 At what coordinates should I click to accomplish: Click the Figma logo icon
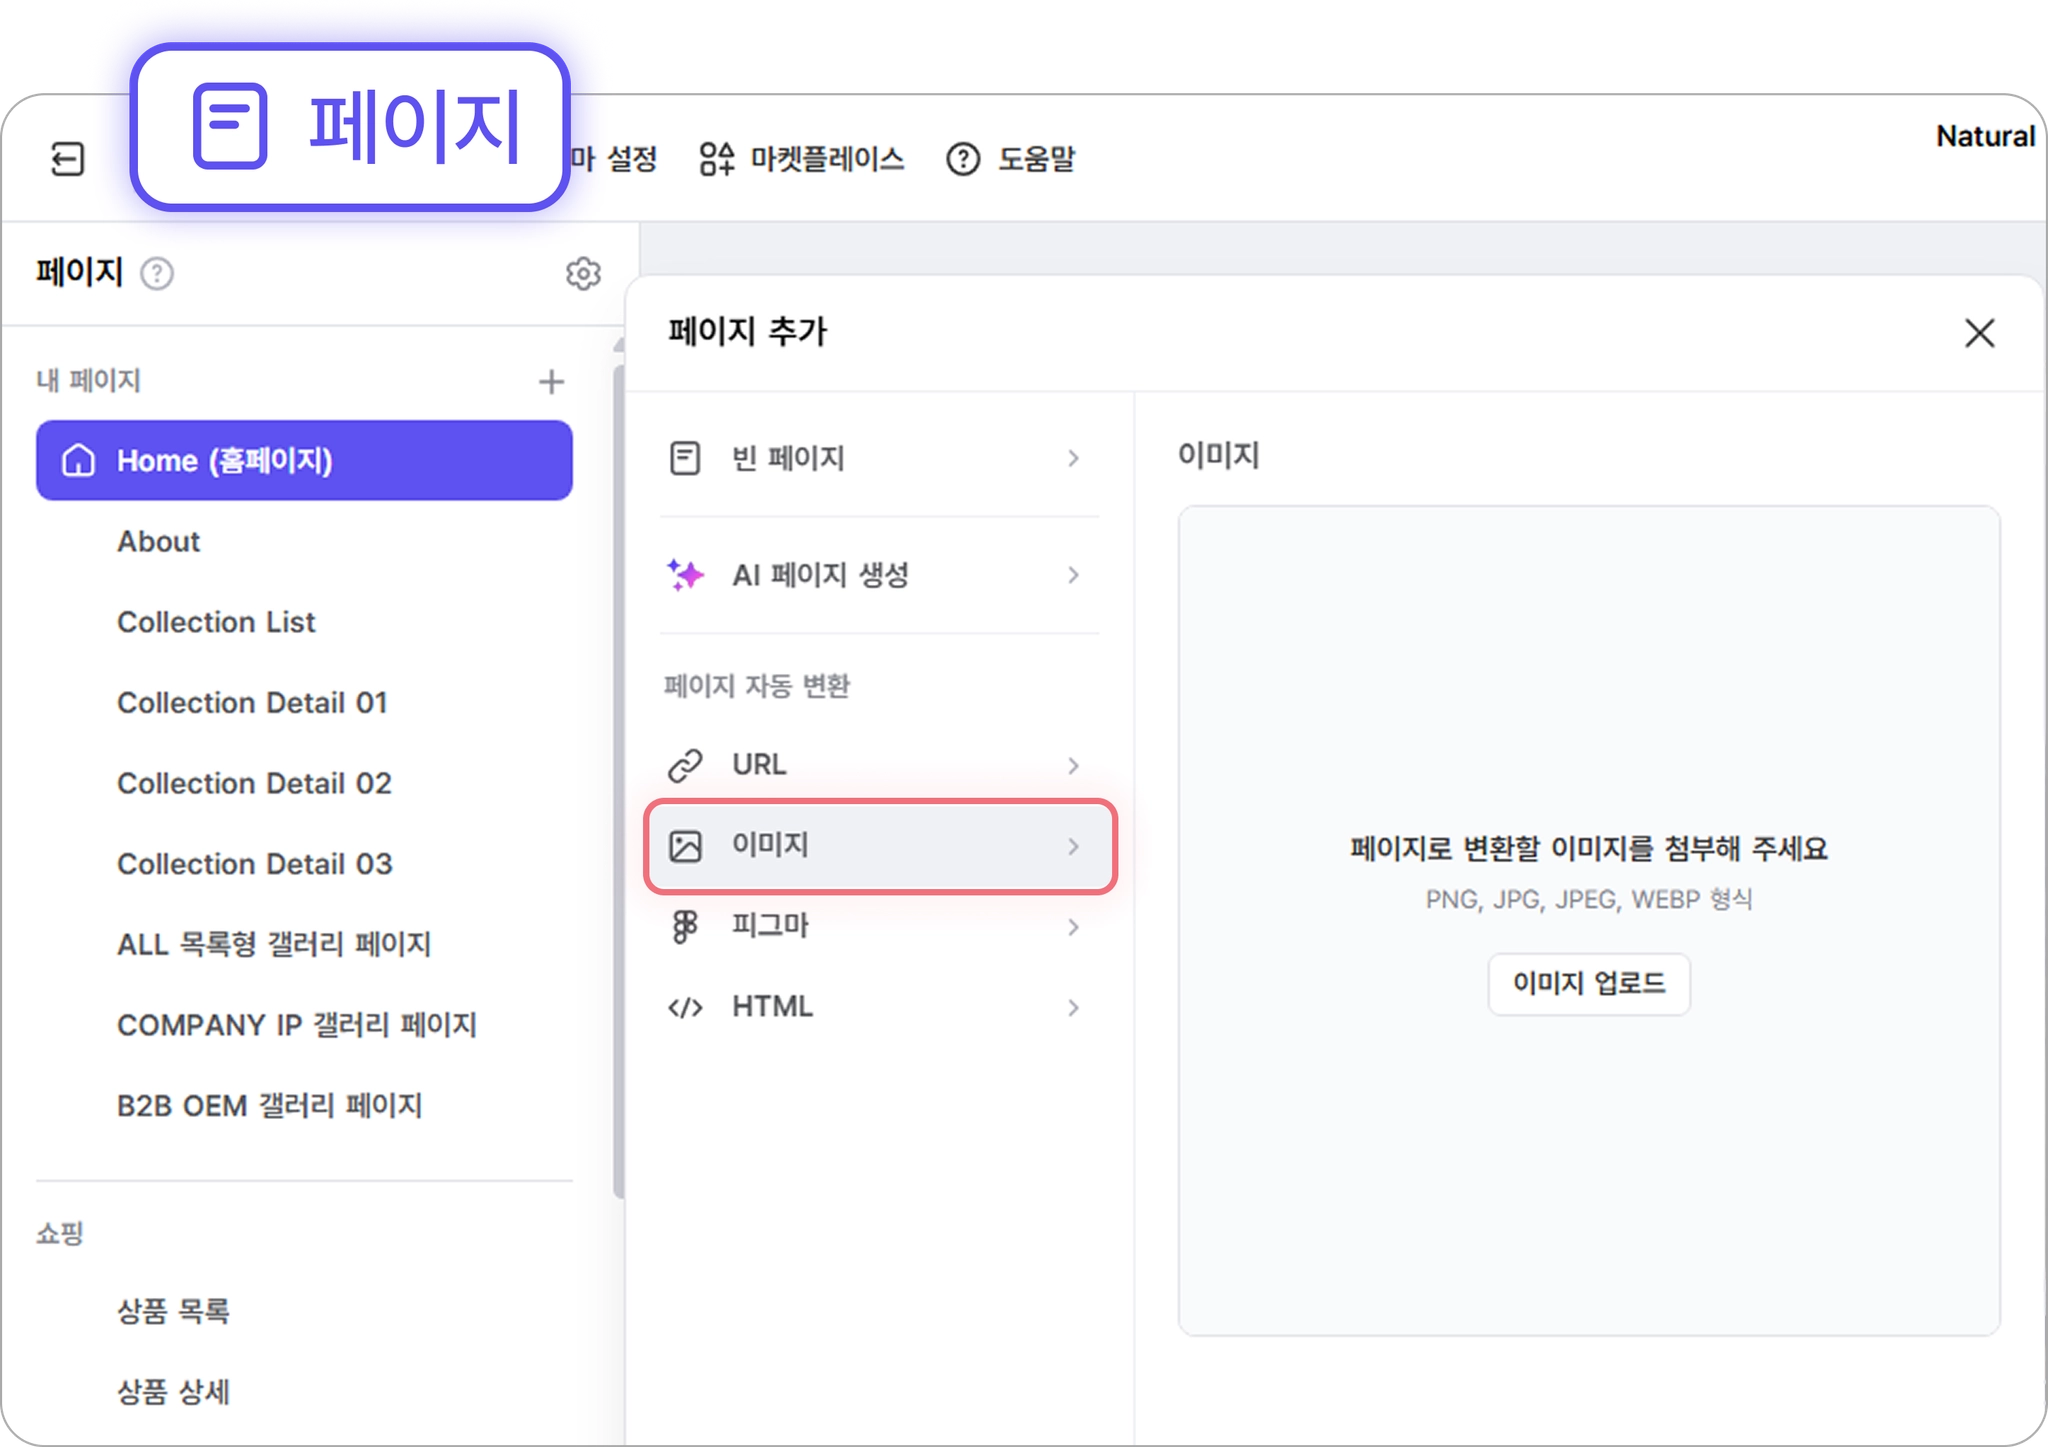coord(685,926)
